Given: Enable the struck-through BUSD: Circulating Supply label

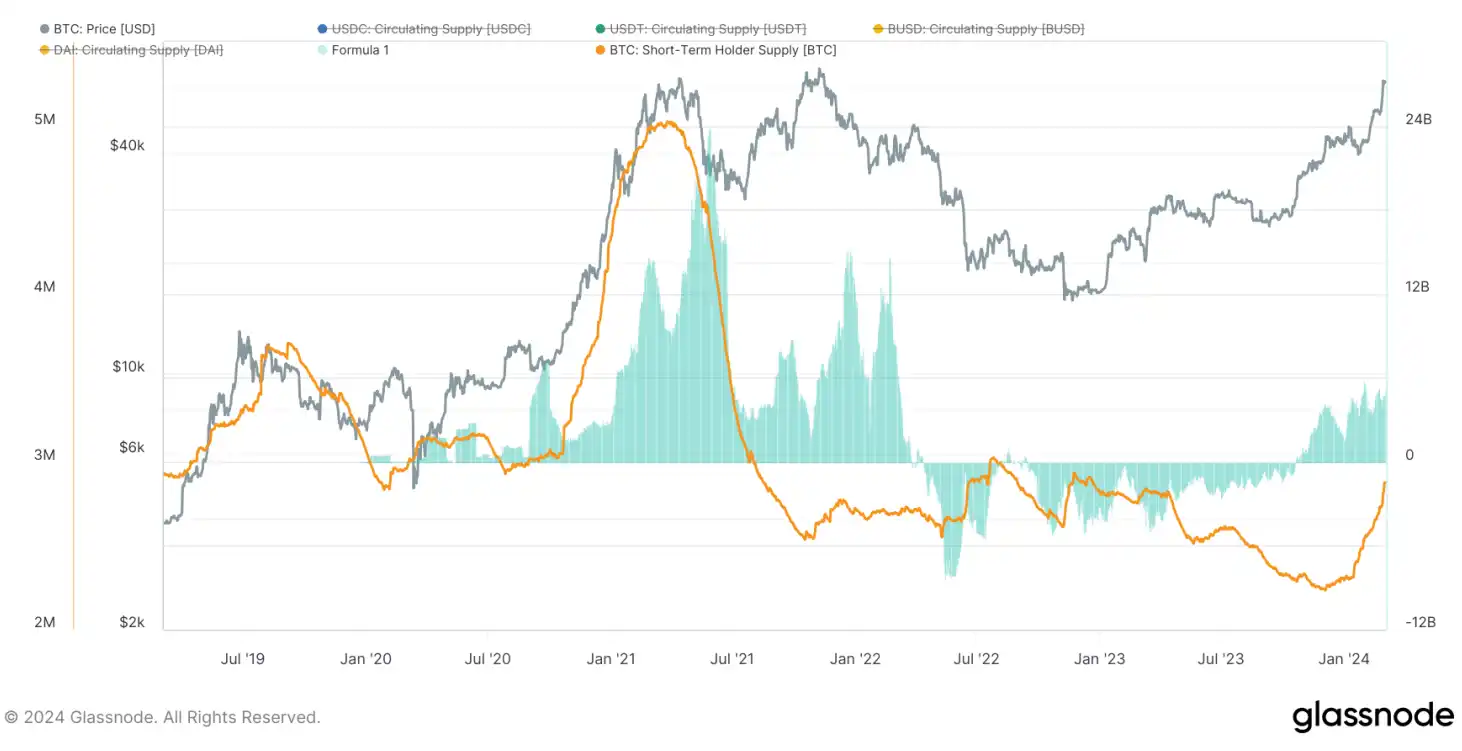Looking at the screenshot, I should [x=985, y=29].
